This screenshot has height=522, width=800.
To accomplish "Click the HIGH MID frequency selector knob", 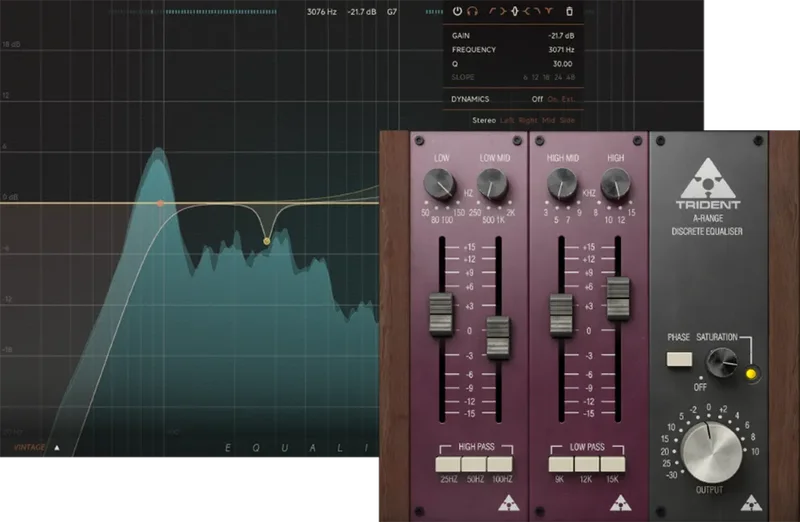I will point(562,184).
